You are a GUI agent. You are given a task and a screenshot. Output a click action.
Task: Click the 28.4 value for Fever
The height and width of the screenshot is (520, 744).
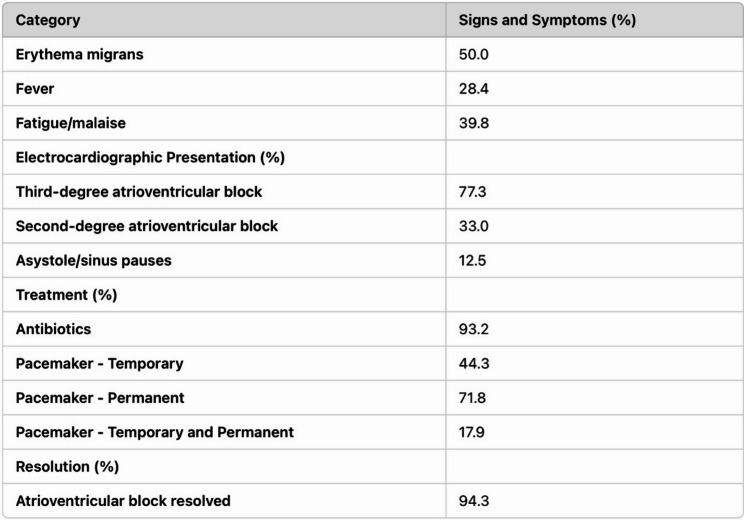click(x=474, y=89)
